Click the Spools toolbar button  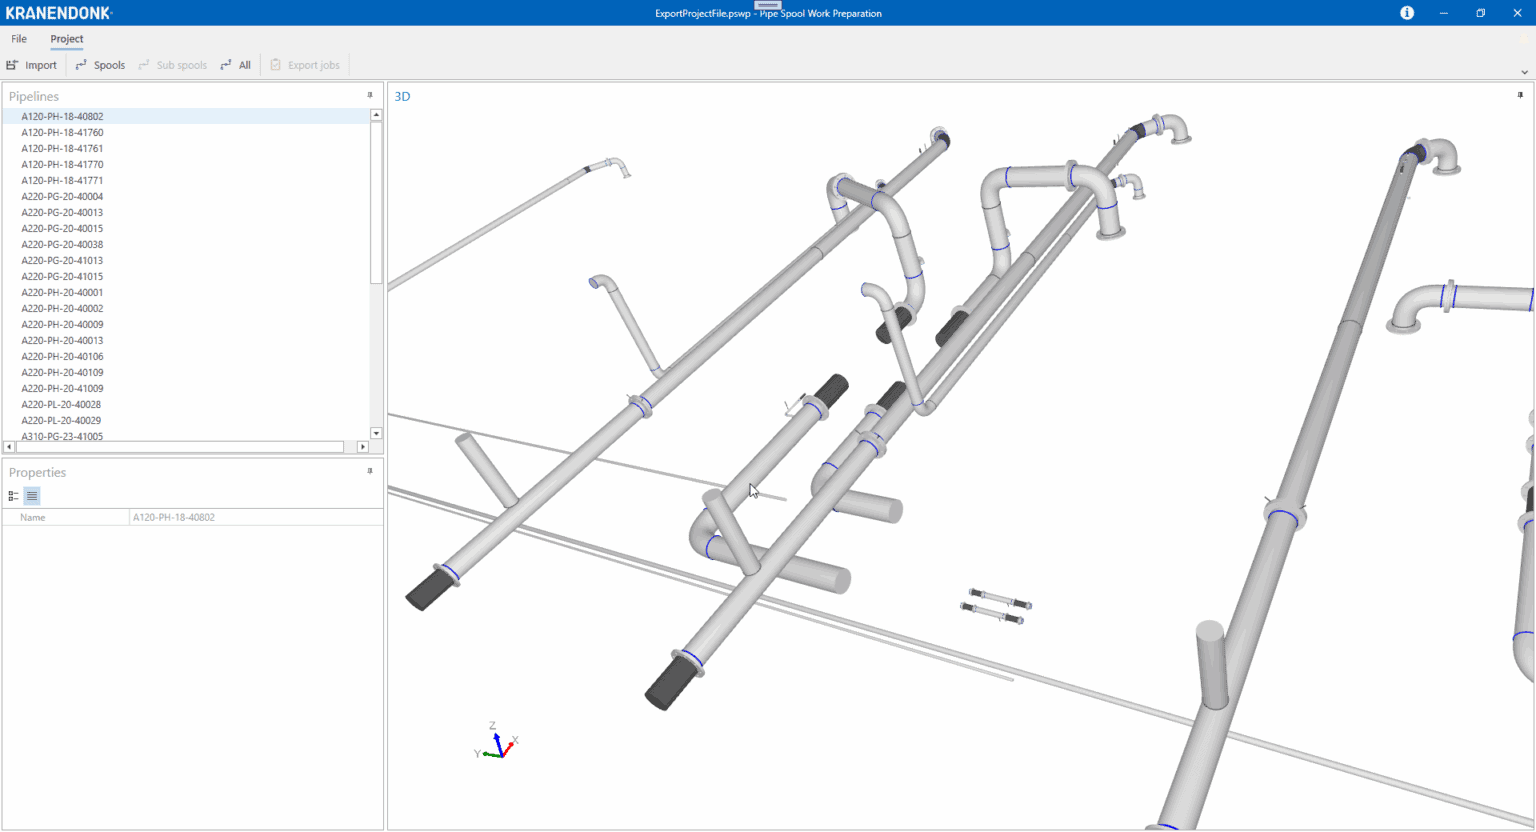click(x=100, y=65)
